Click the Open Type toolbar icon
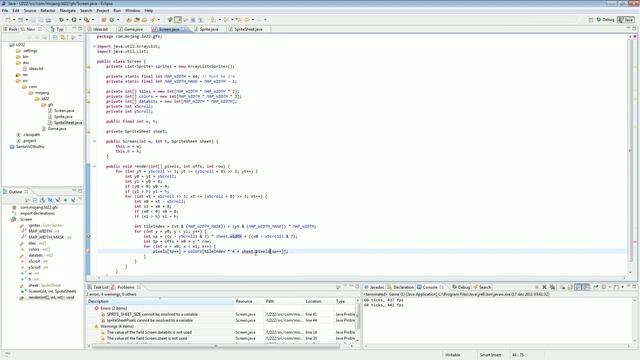Viewport: 640px width, 360px height. pos(129,20)
